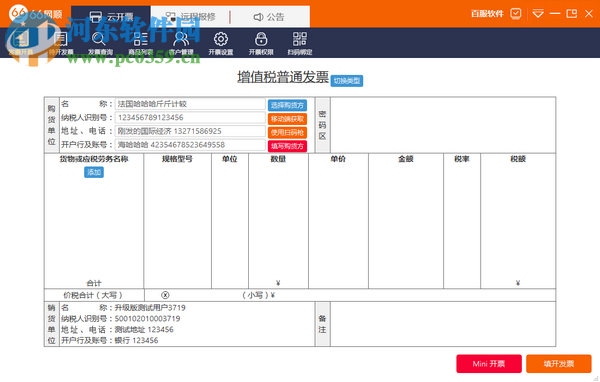The height and width of the screenshot is (382, 600).
Task: Focus the 地址、电话 input field
Action: [x=190, y=131]
